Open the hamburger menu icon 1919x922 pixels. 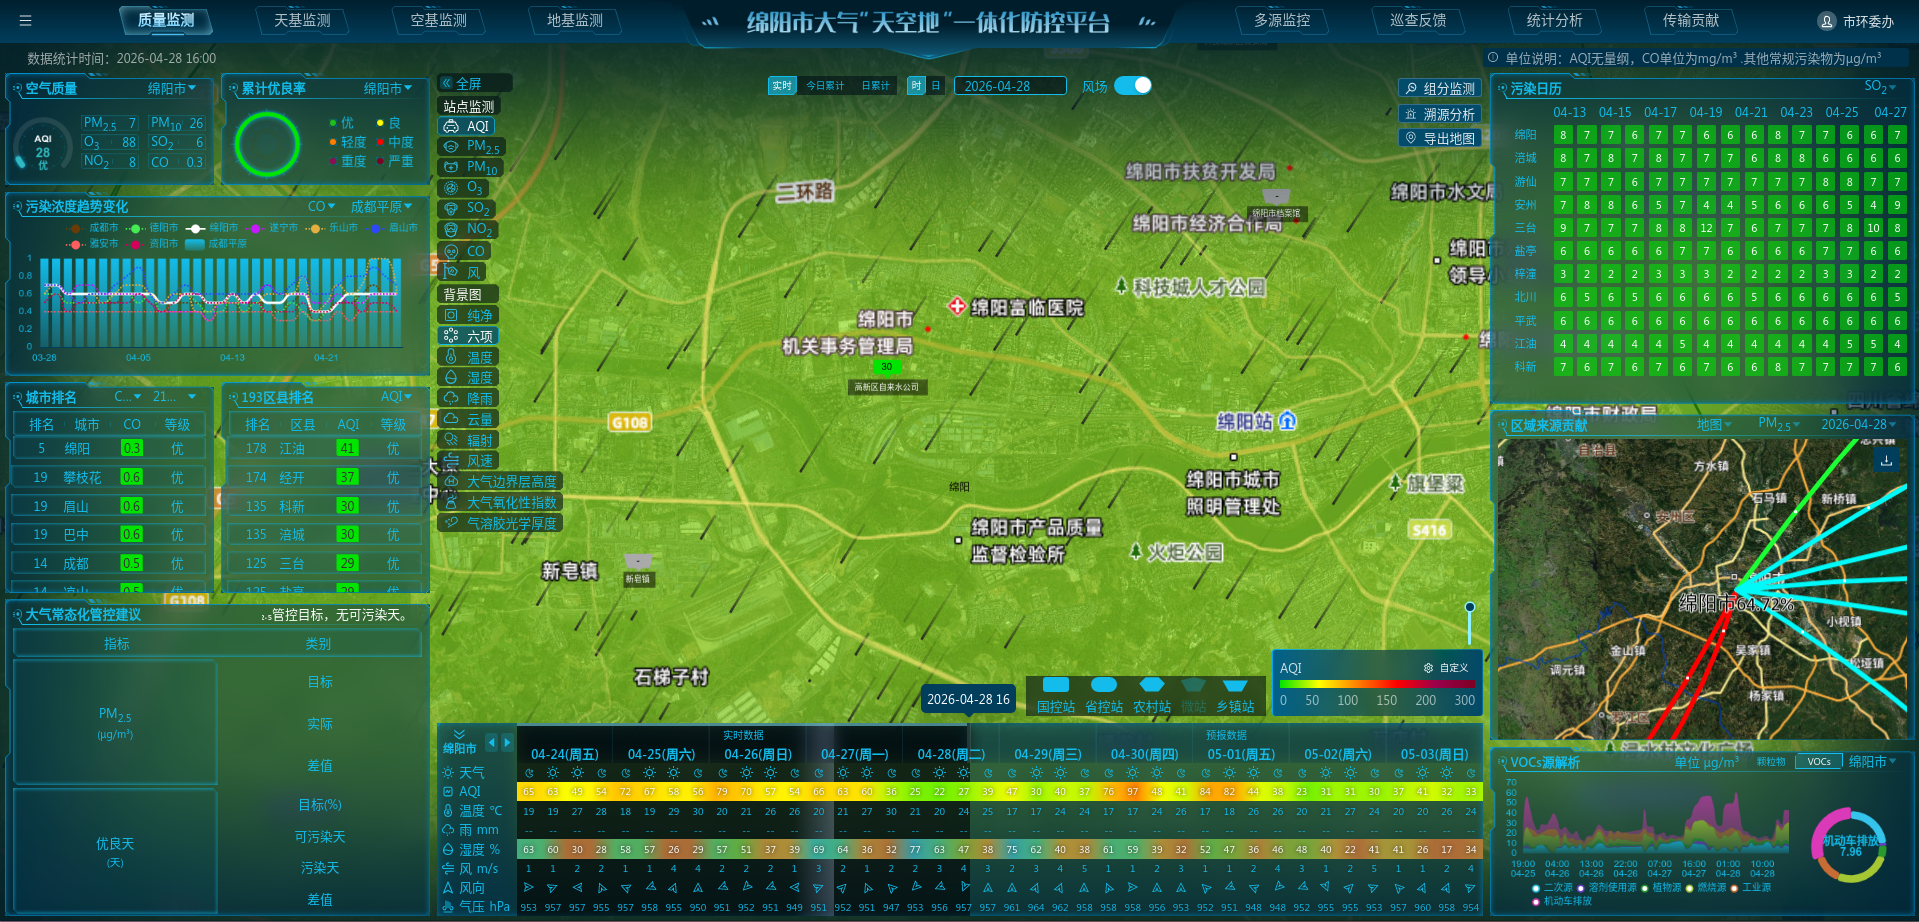25,20
